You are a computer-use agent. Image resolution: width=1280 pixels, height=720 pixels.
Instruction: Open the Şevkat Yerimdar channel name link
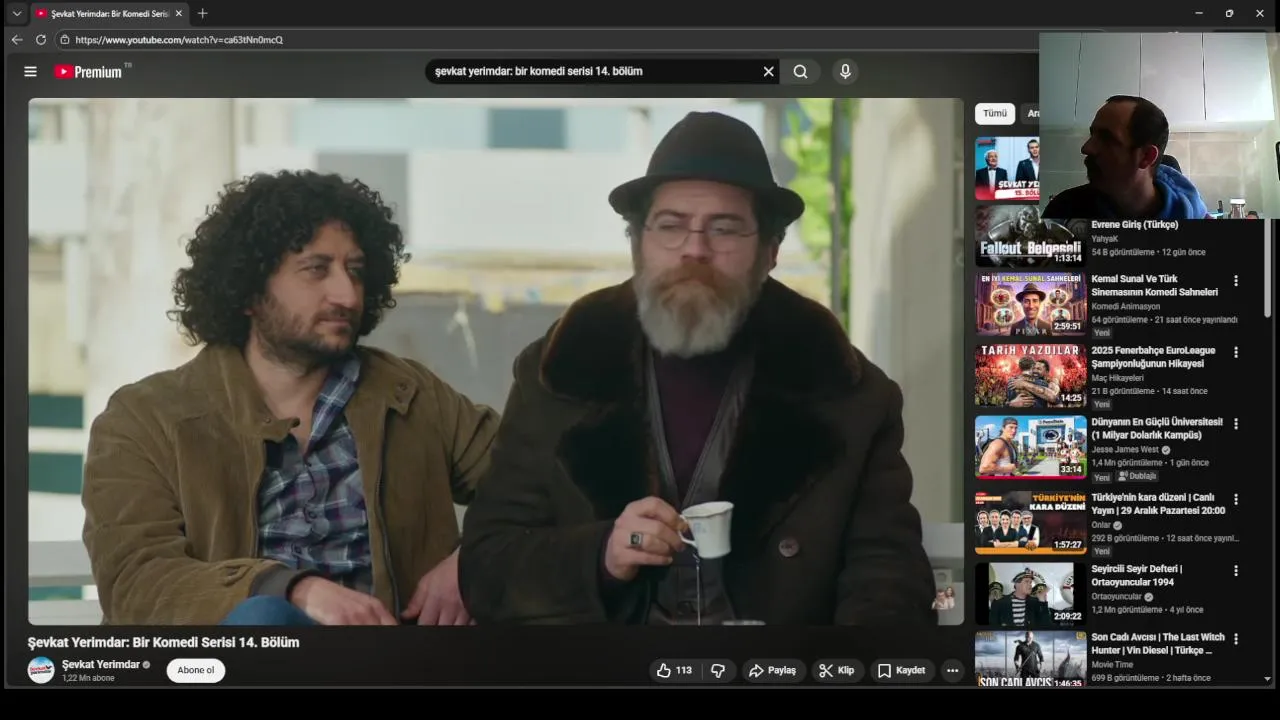click(x=101, y=664)
